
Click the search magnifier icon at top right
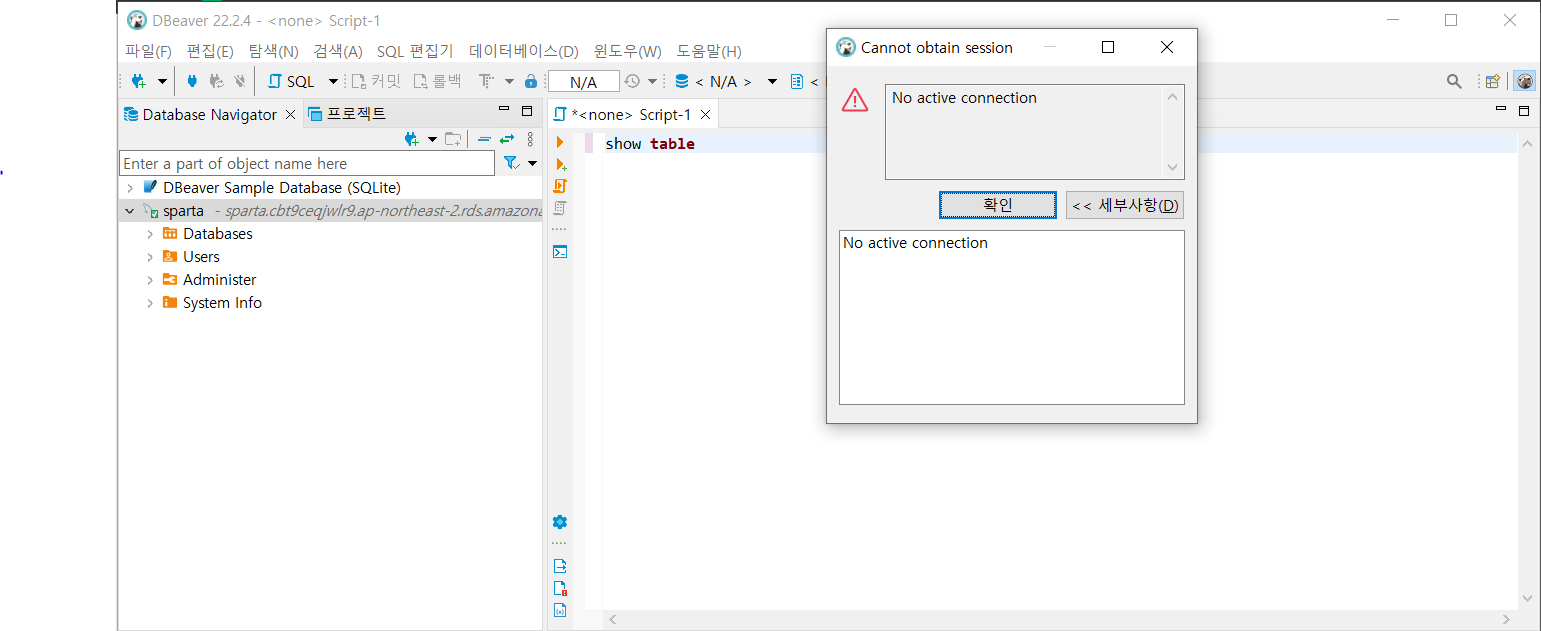(1454, 81)
